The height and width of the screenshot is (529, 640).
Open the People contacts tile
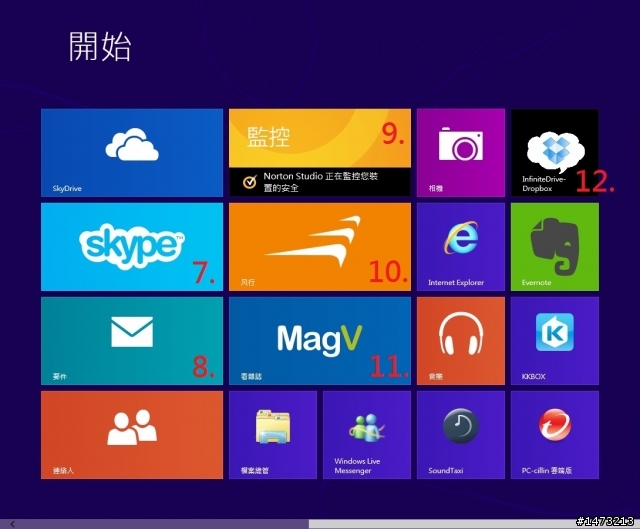tap(132, 435)
